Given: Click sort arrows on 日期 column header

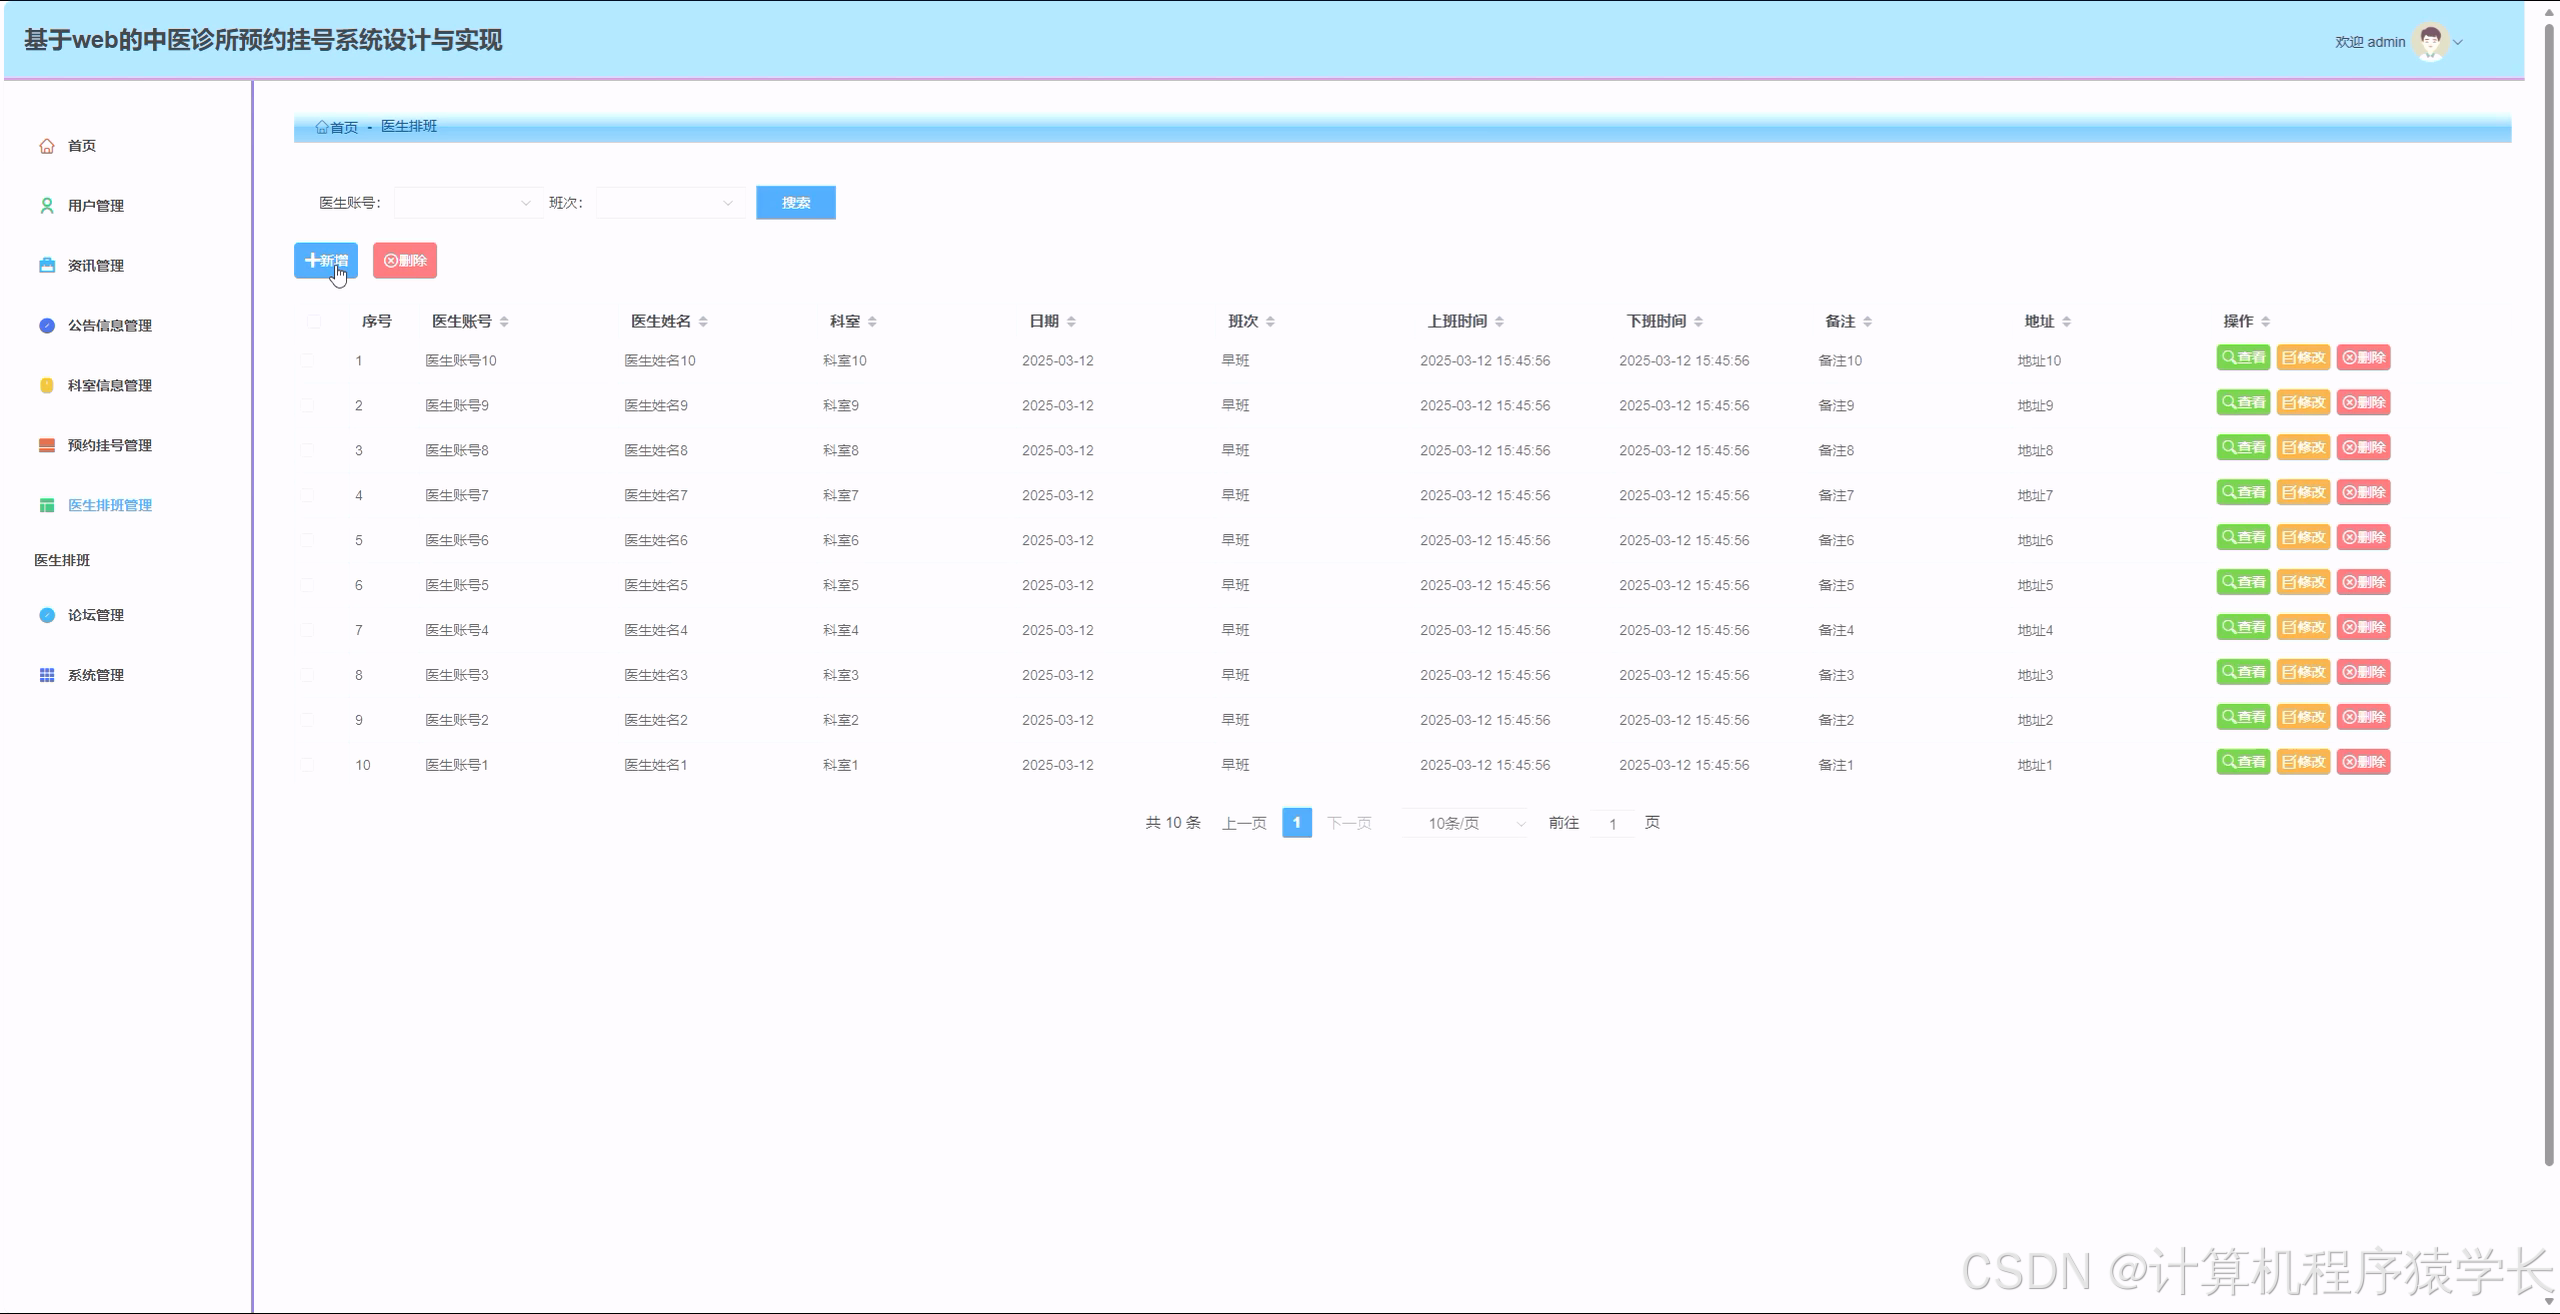Looking at the screenshot, I should (1071, 322).
